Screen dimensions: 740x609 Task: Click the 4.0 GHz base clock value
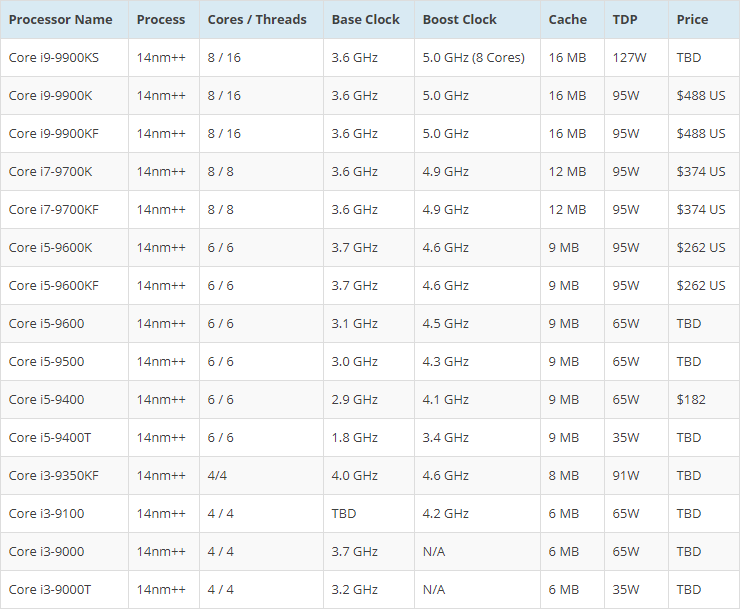[354, 475]
